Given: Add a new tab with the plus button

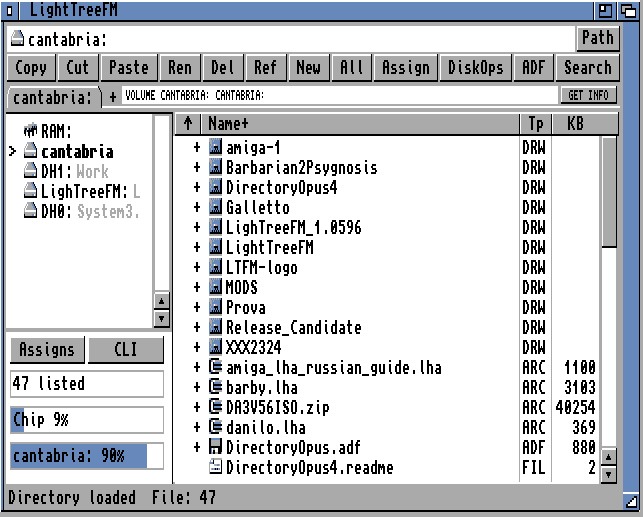Looking at the screenshot, I should point(113,97).
